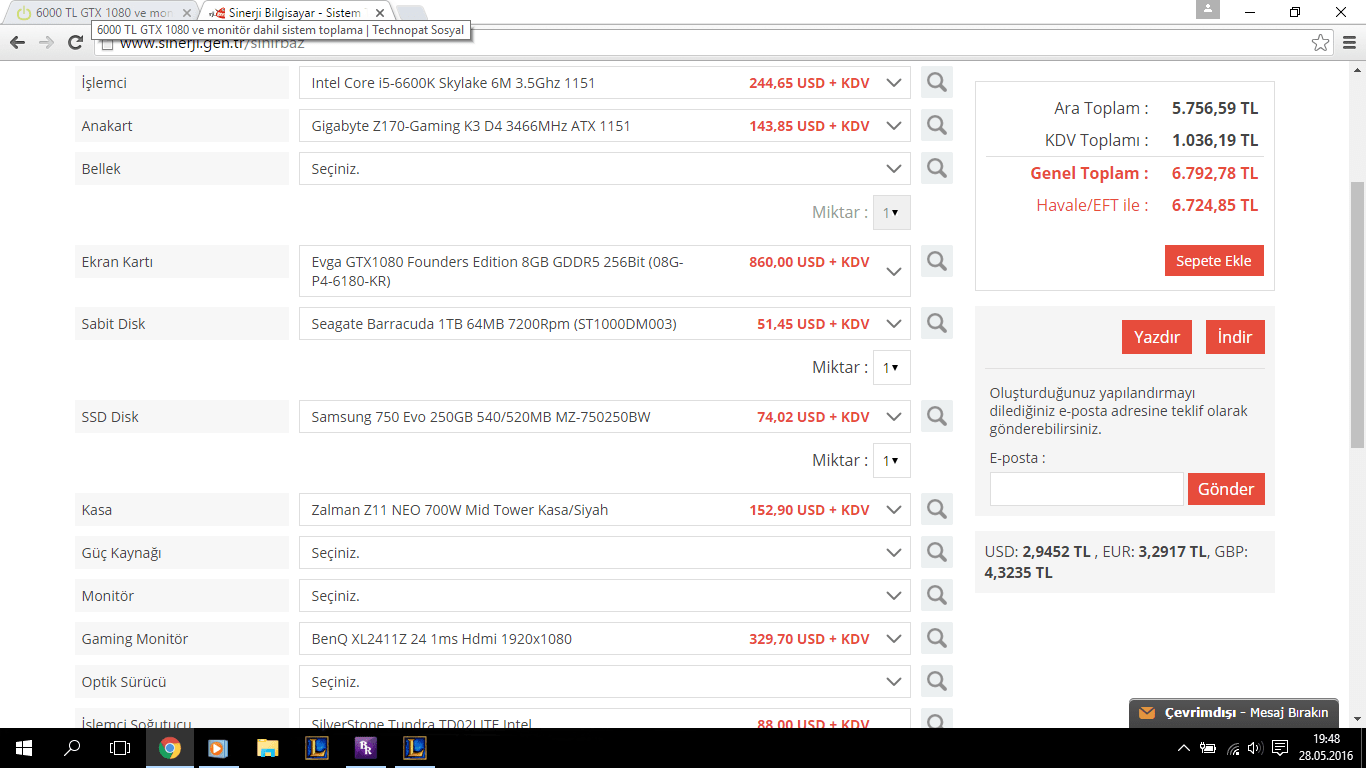The image size is (1366, 768).
Task: Bookmark this page with the star icon
Action: (1321, 42)
